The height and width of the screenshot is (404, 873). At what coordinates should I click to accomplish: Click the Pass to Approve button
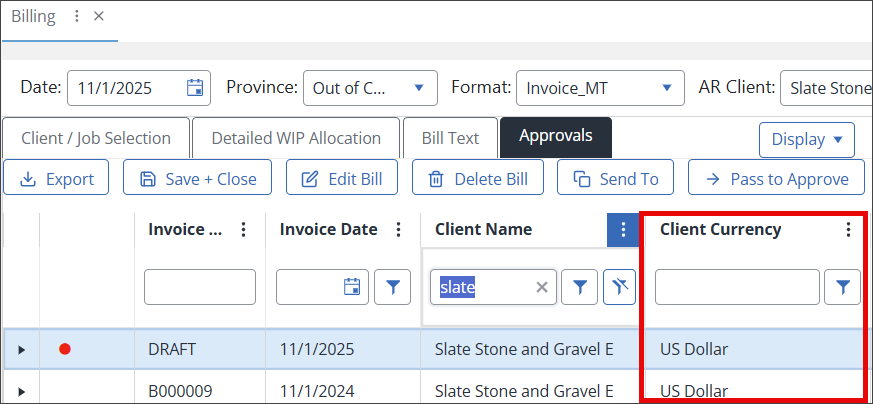click(x=776, y=179)
